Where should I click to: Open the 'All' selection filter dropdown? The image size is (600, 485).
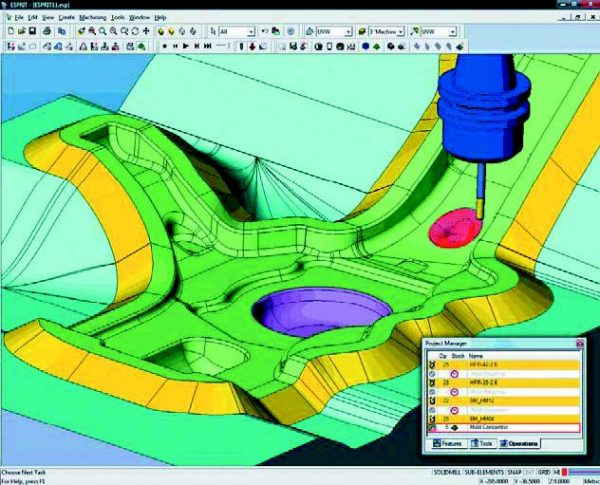point(251,32)
